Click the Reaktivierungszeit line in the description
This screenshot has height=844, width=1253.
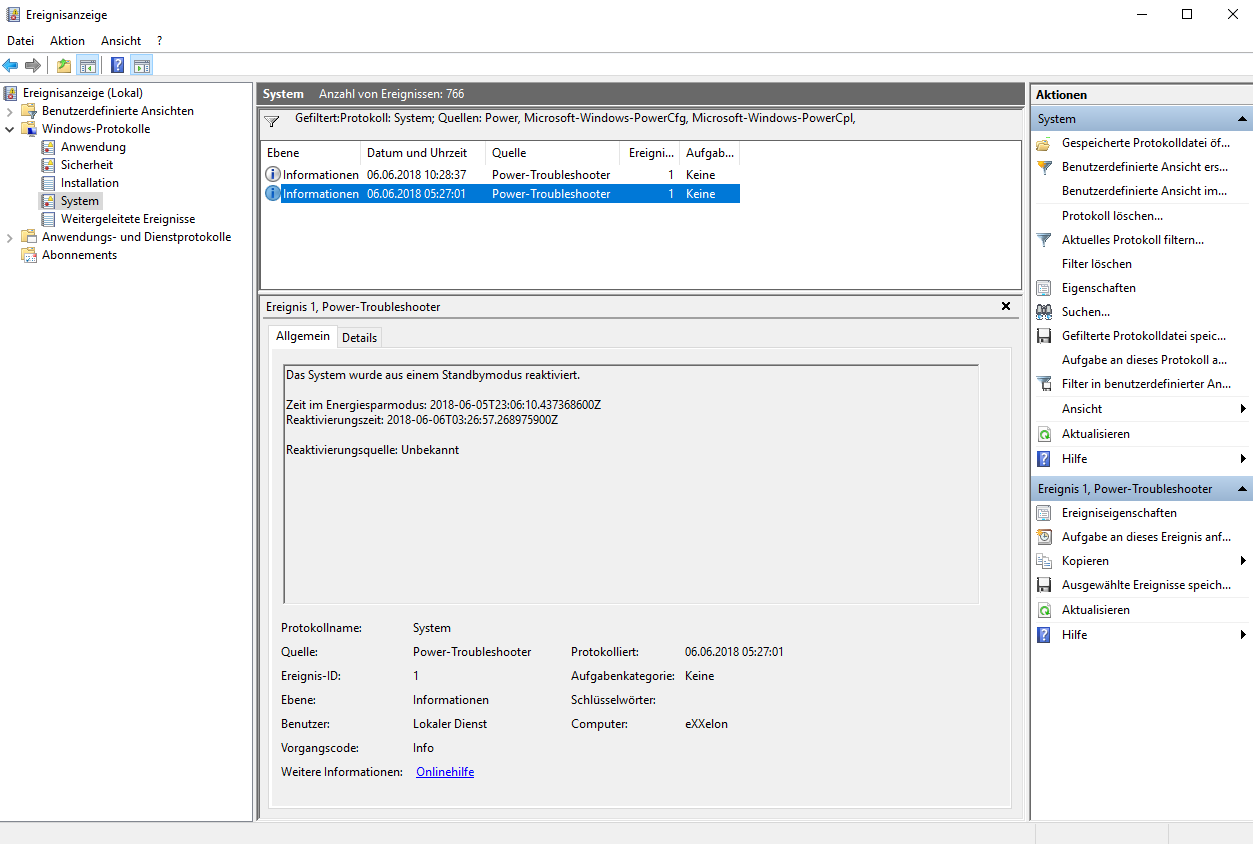pos(422,420)
